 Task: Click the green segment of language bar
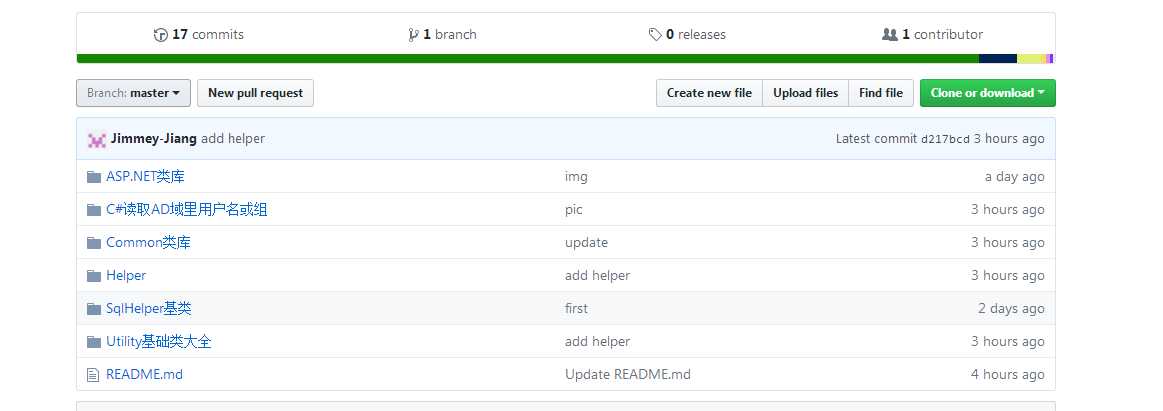pyautogui.click(x=527, y=59)
